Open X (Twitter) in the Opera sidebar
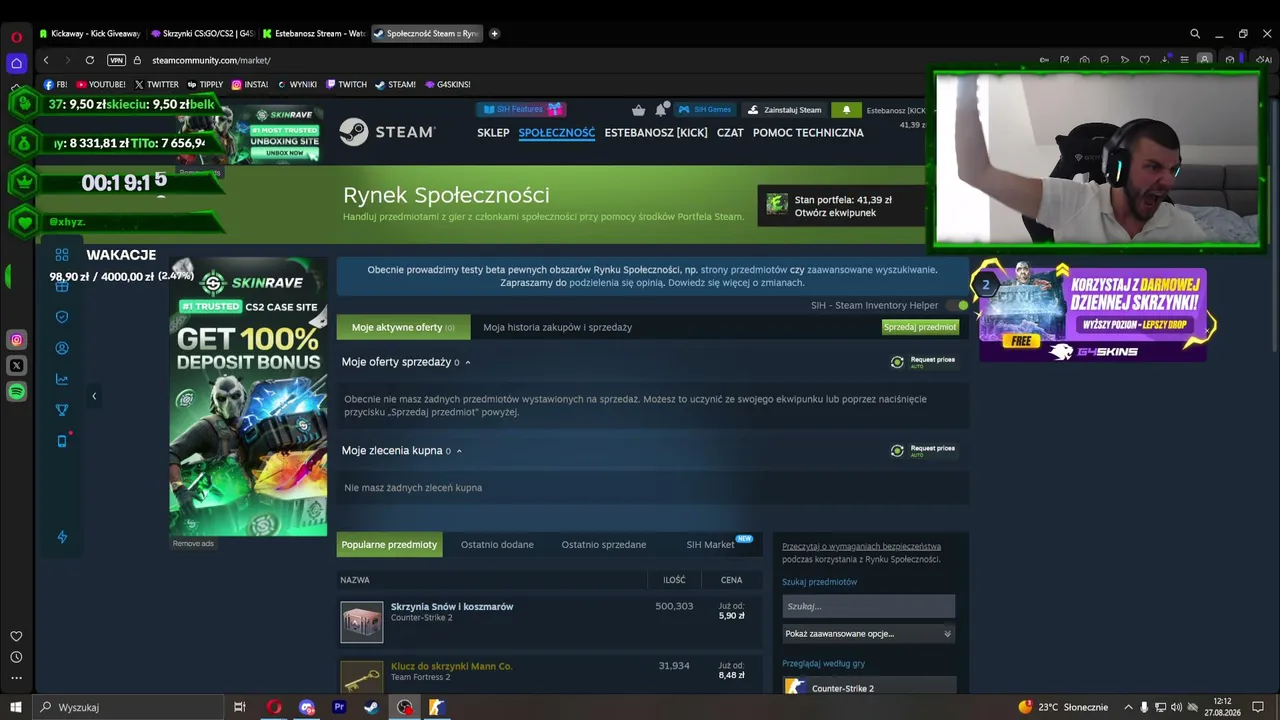 16,366
